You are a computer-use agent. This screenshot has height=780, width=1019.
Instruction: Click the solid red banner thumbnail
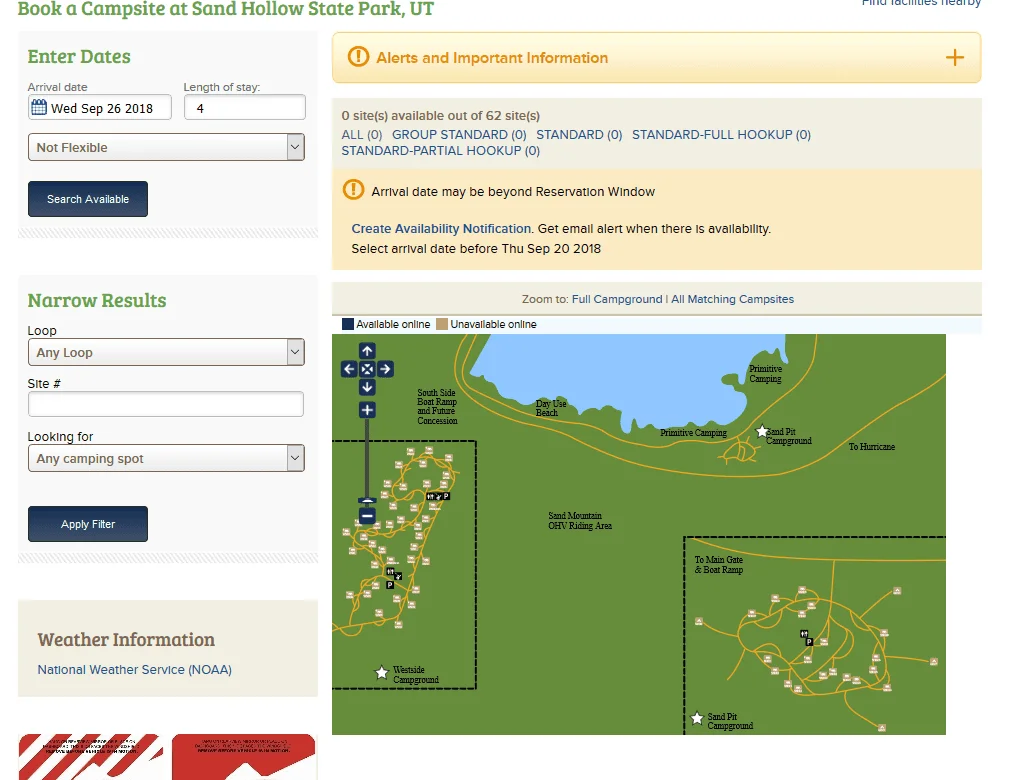point(244,757)
